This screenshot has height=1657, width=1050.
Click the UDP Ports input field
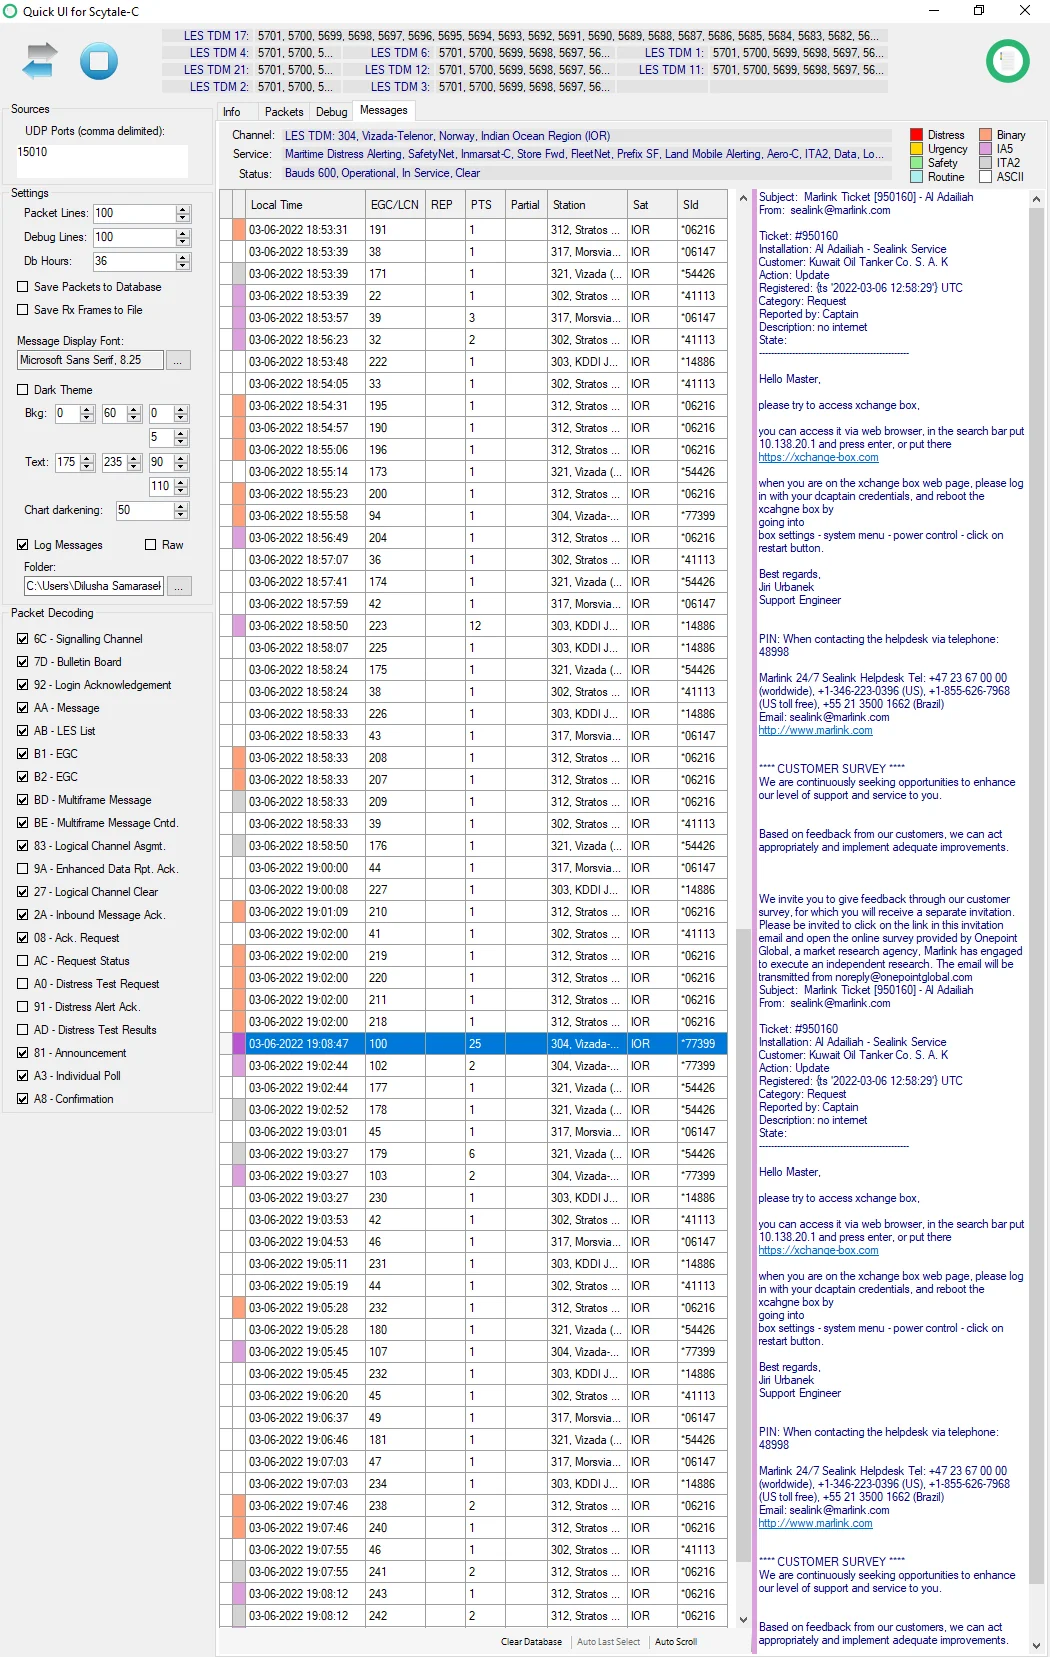(102, 161)
